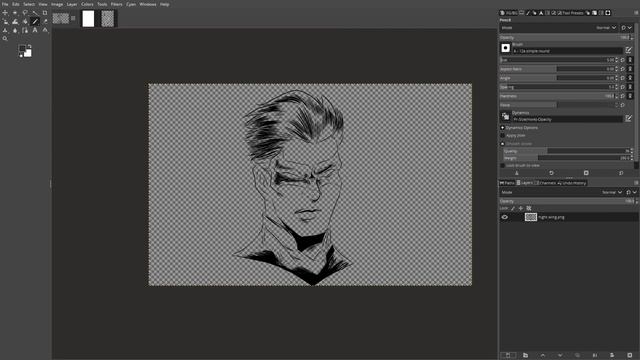Switch to the Paths tab

507,183
